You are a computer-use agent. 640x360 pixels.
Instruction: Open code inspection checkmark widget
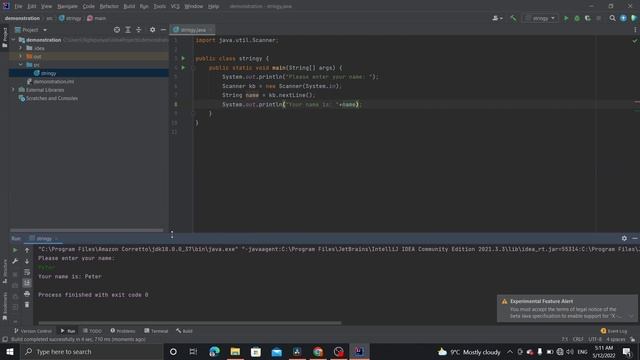635,40
